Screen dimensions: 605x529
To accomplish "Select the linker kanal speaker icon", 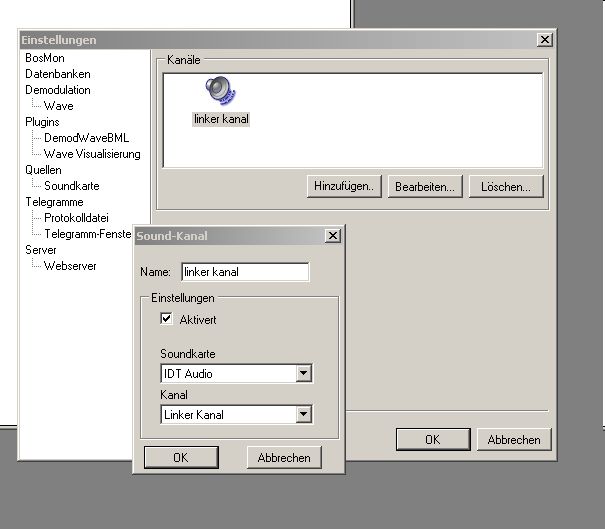I will [x=220, y=92].
